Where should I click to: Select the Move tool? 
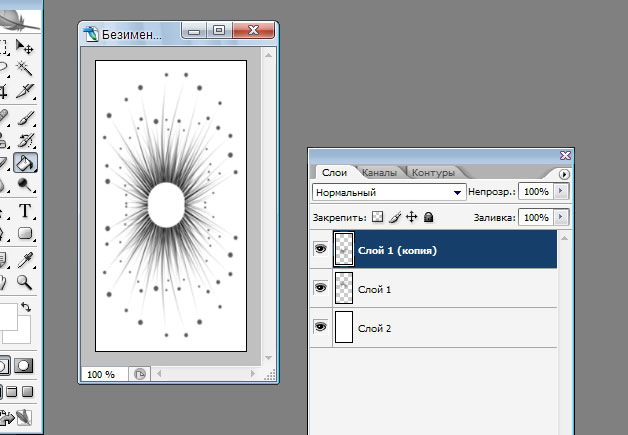click(x=26, y=46)
